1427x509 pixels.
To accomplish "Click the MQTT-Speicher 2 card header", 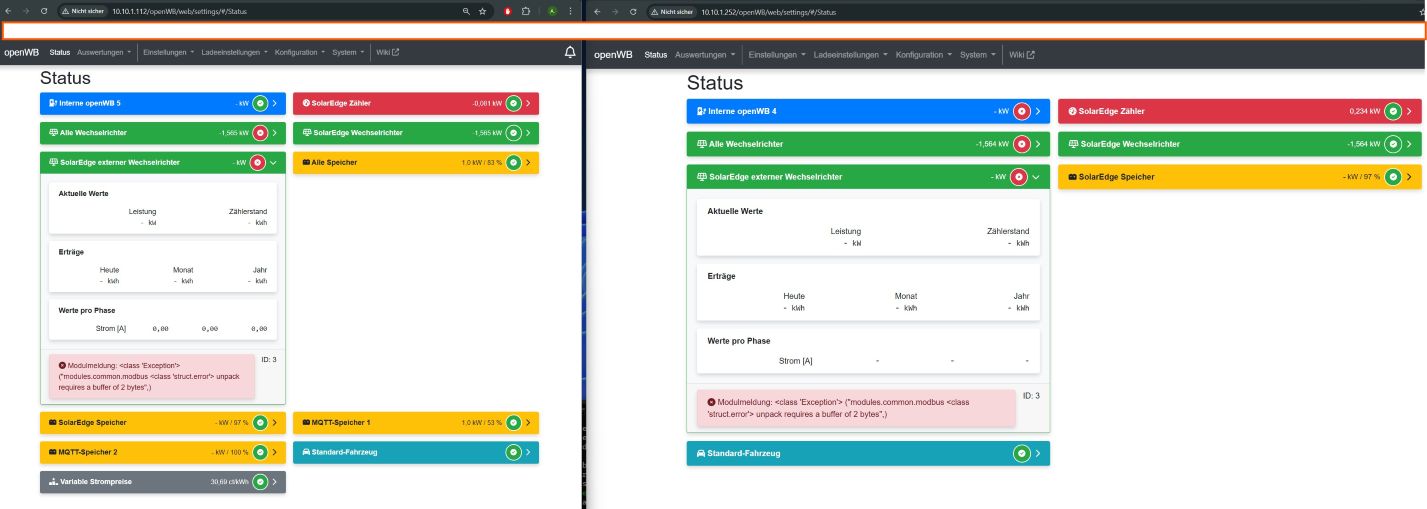I will [x=163, y=452].
